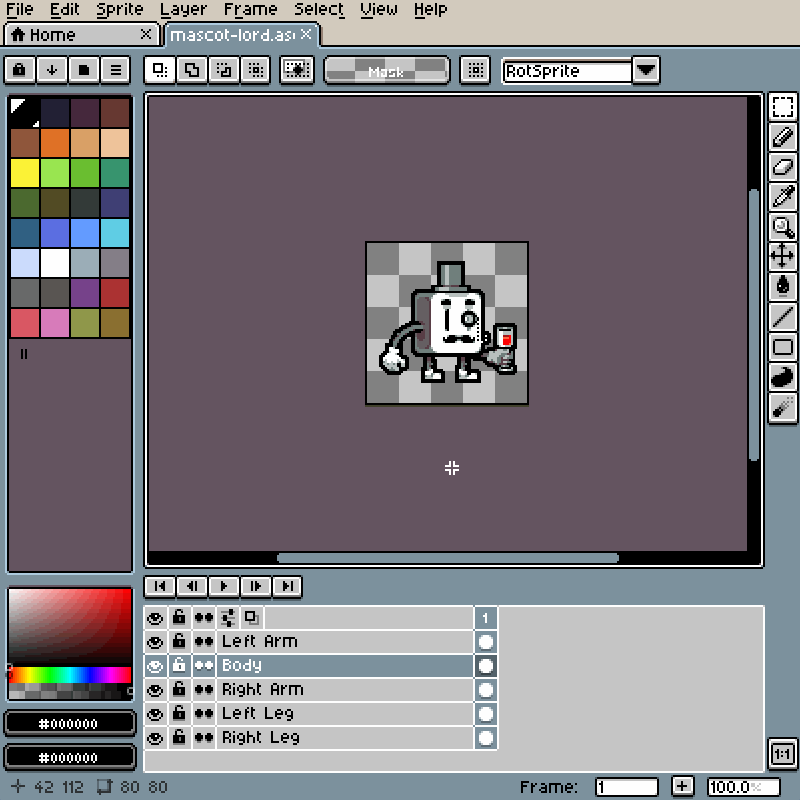Select the Move tool
The width and height of the screenshot is (800, 800).
click(783, 255)
